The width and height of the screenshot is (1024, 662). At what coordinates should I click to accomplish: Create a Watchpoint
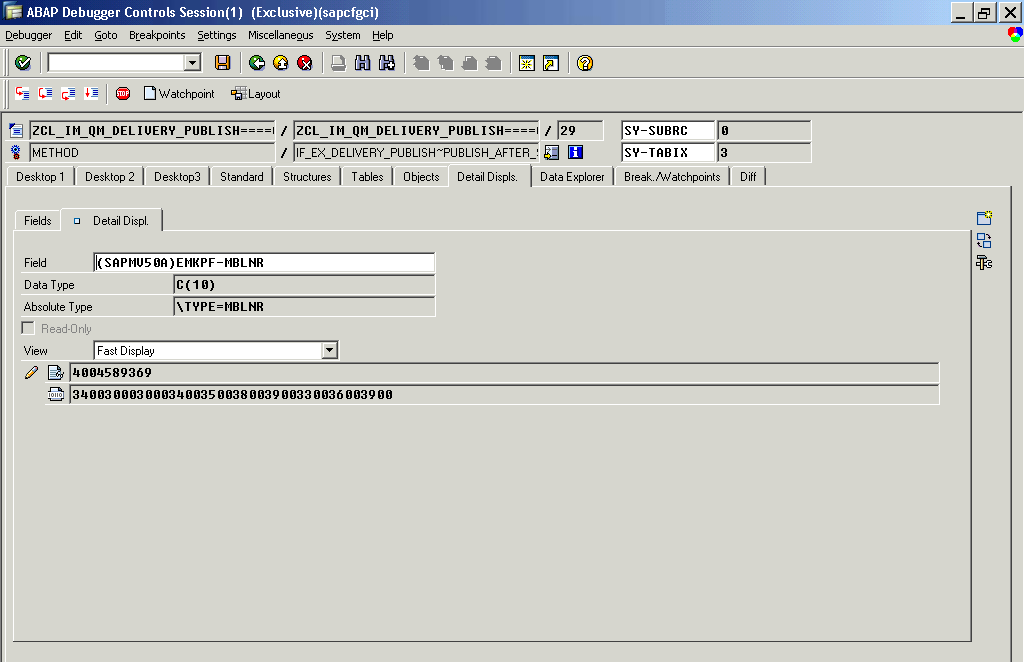(179, 93)
